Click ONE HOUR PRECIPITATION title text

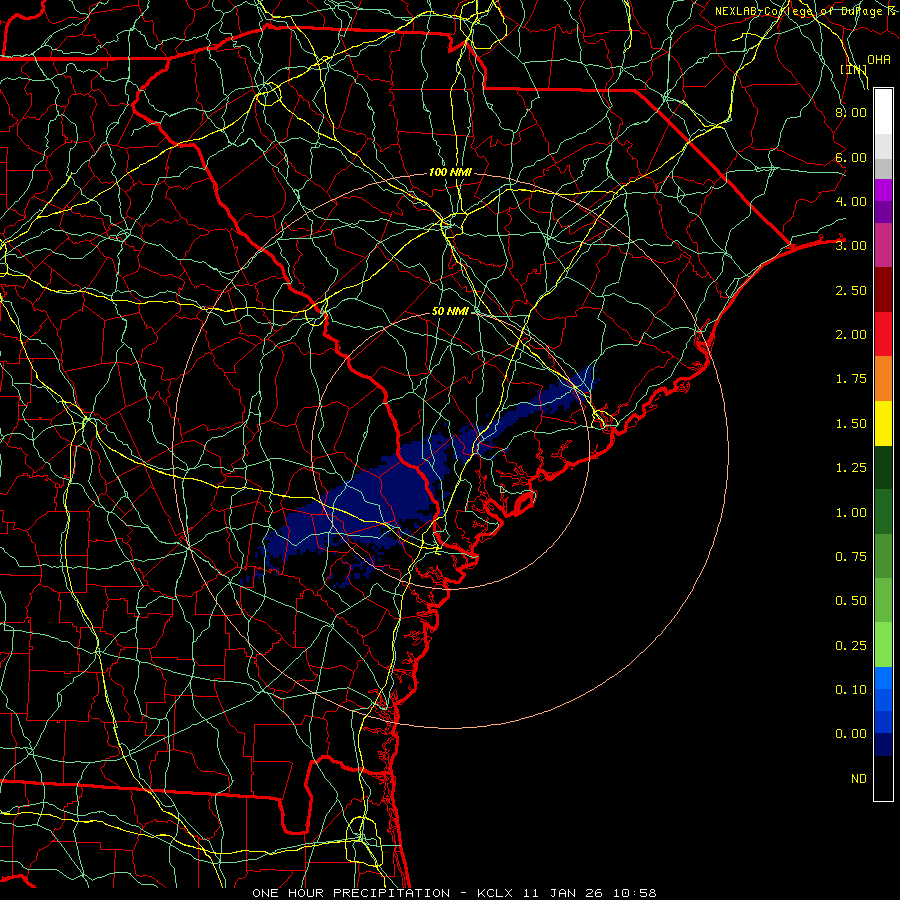coord(351,893)
